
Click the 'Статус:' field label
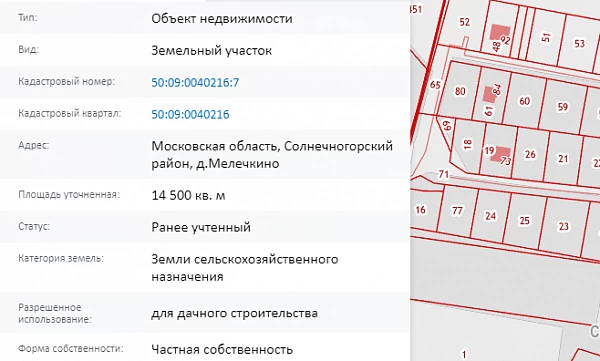pos(34,226)
